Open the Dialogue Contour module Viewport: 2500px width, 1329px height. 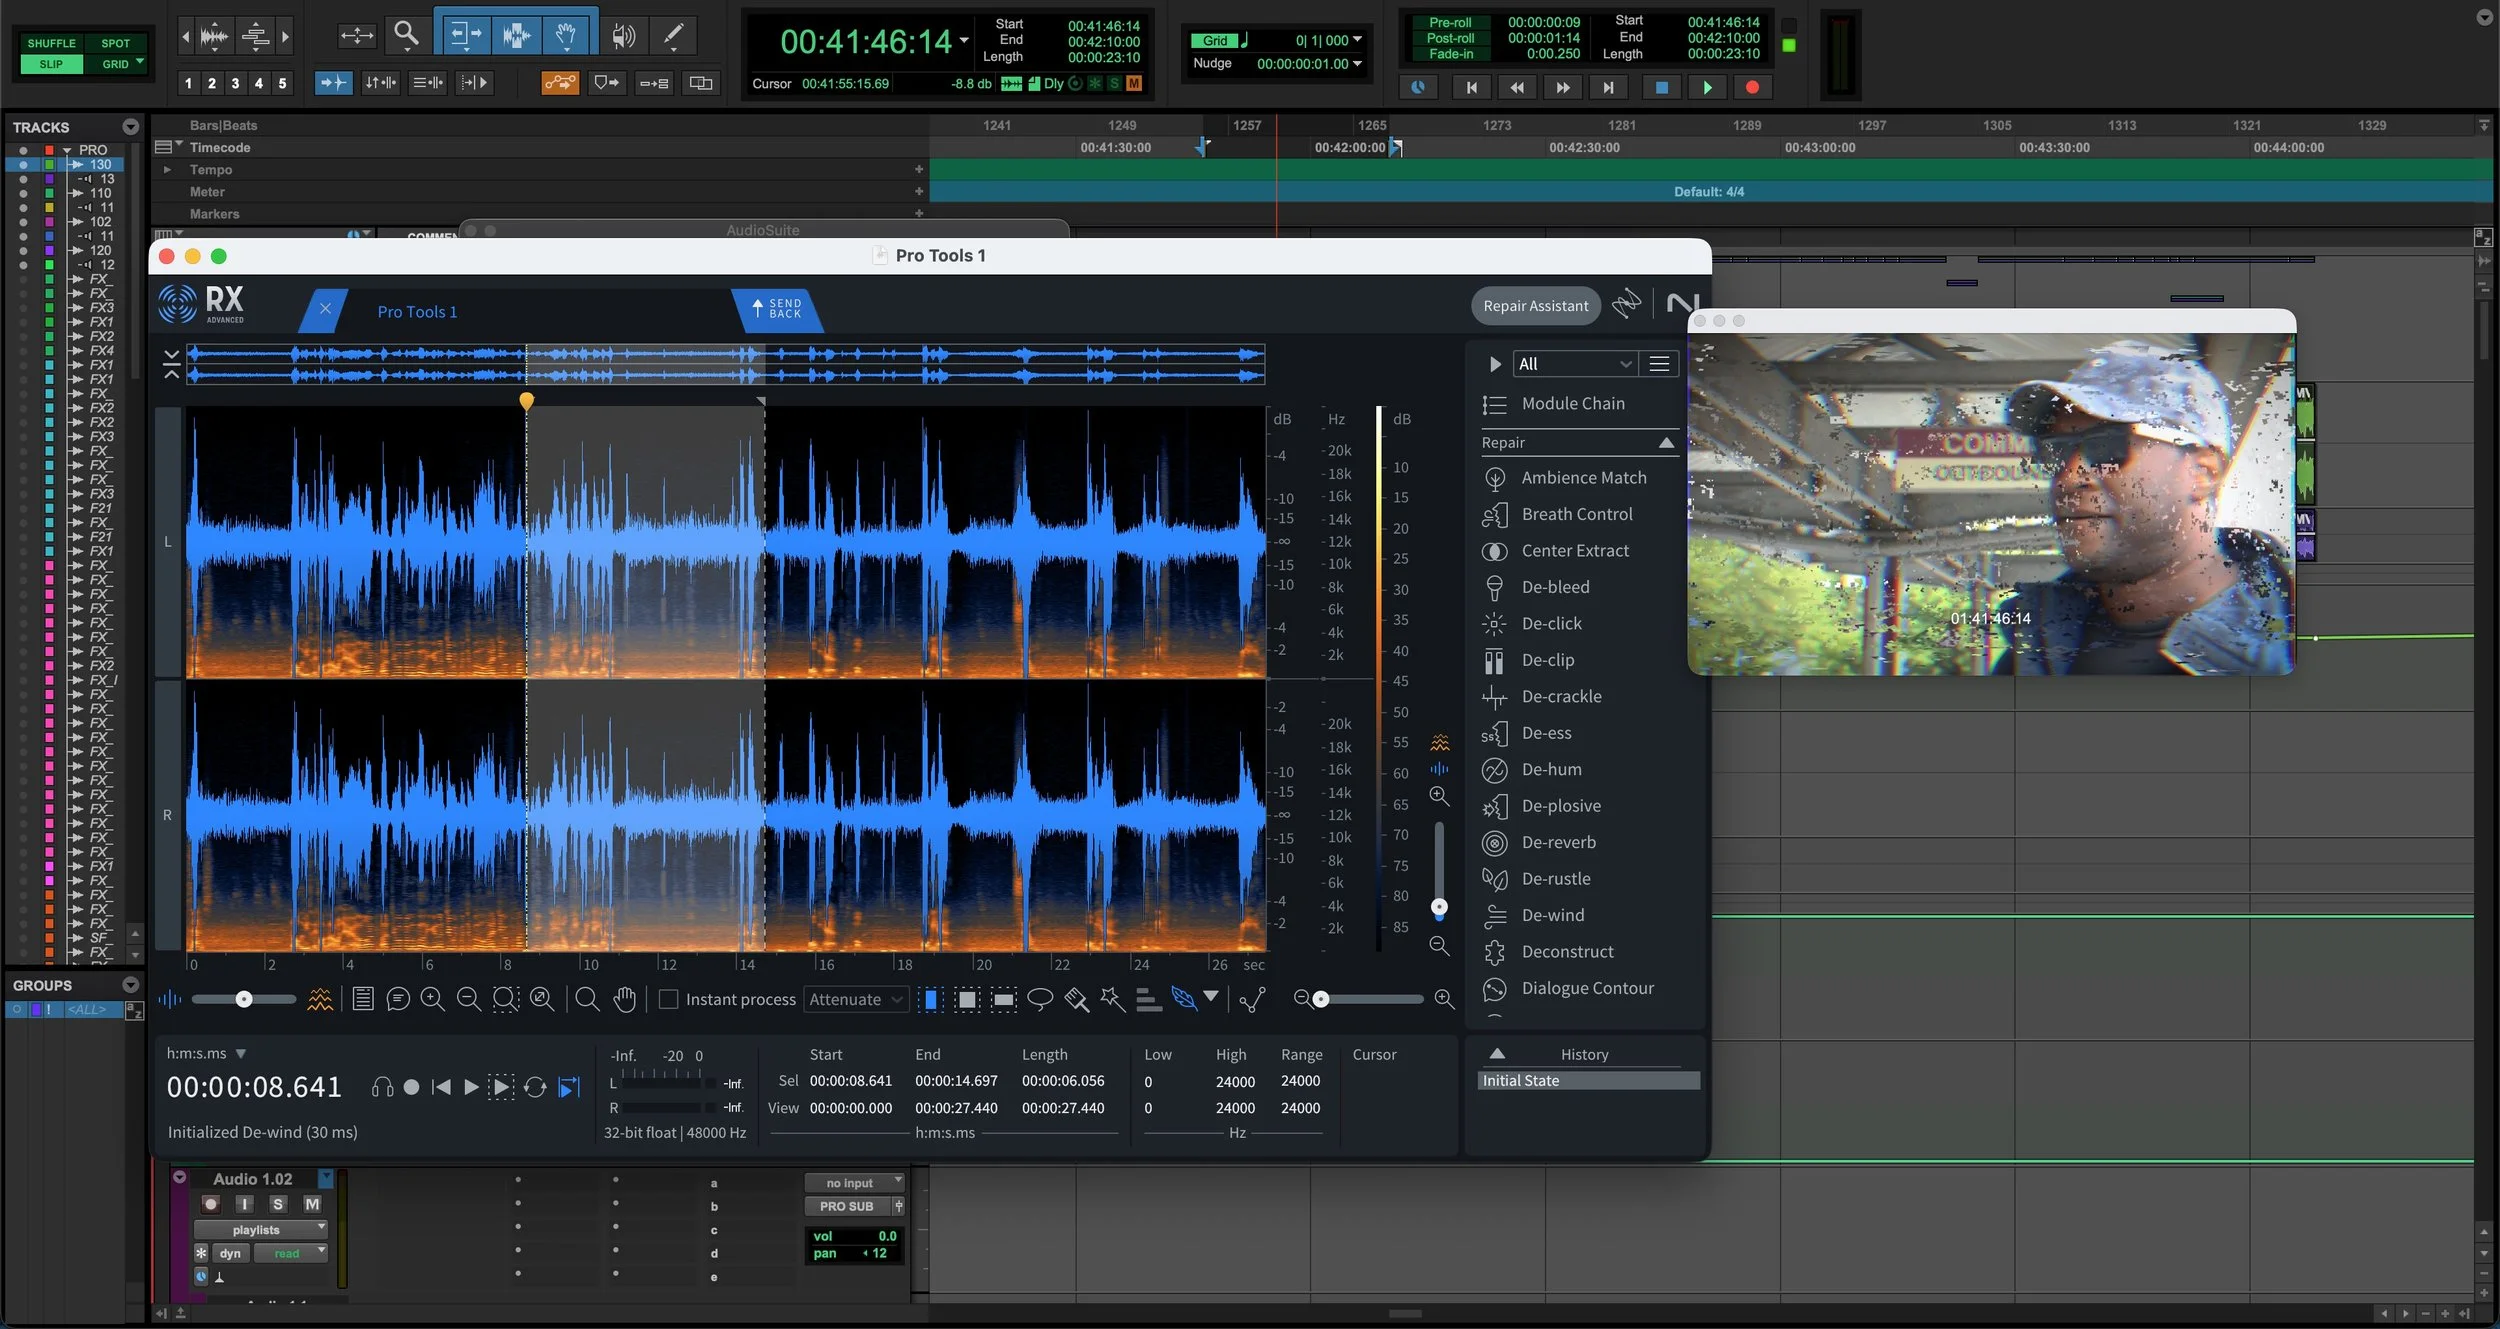pyautogui.click(x=1587, y=988)
